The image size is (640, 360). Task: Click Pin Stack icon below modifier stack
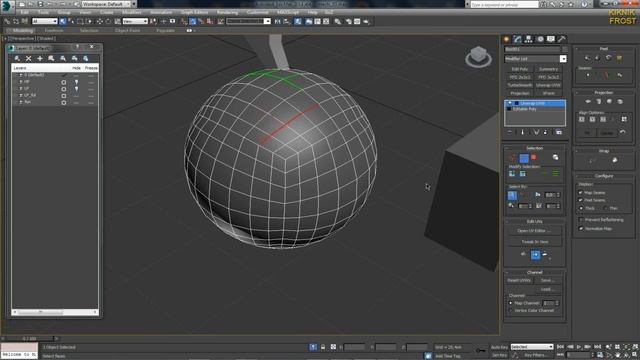click(x=510, y=132)
